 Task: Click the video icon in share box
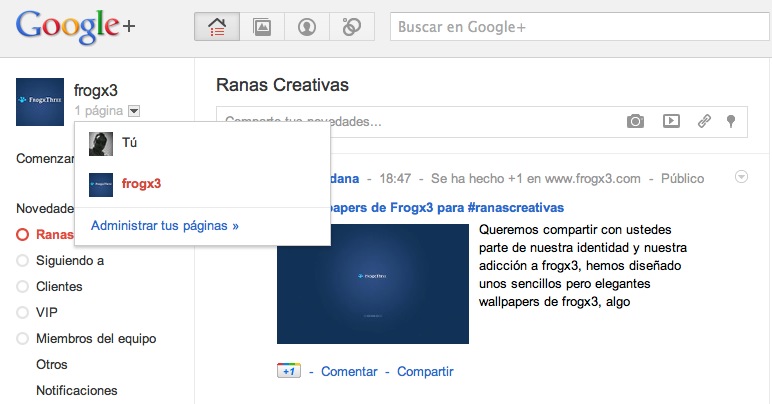pos(671,121)
